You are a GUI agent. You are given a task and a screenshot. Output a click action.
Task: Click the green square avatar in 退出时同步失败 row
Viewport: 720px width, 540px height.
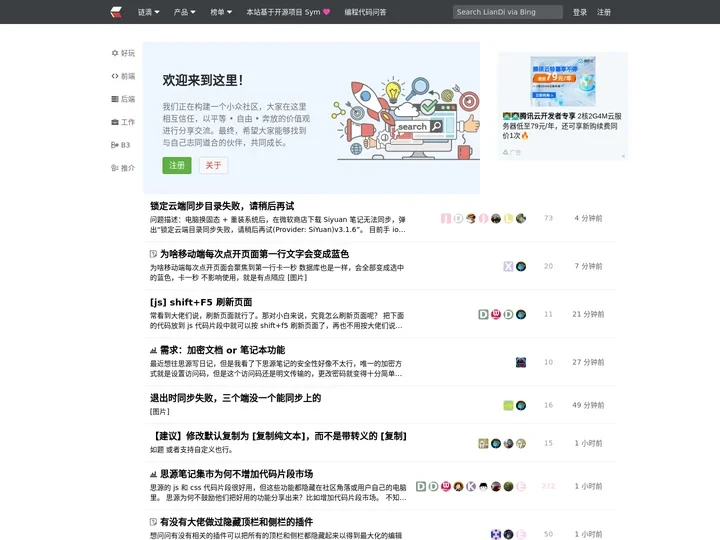tap(508, 405)
